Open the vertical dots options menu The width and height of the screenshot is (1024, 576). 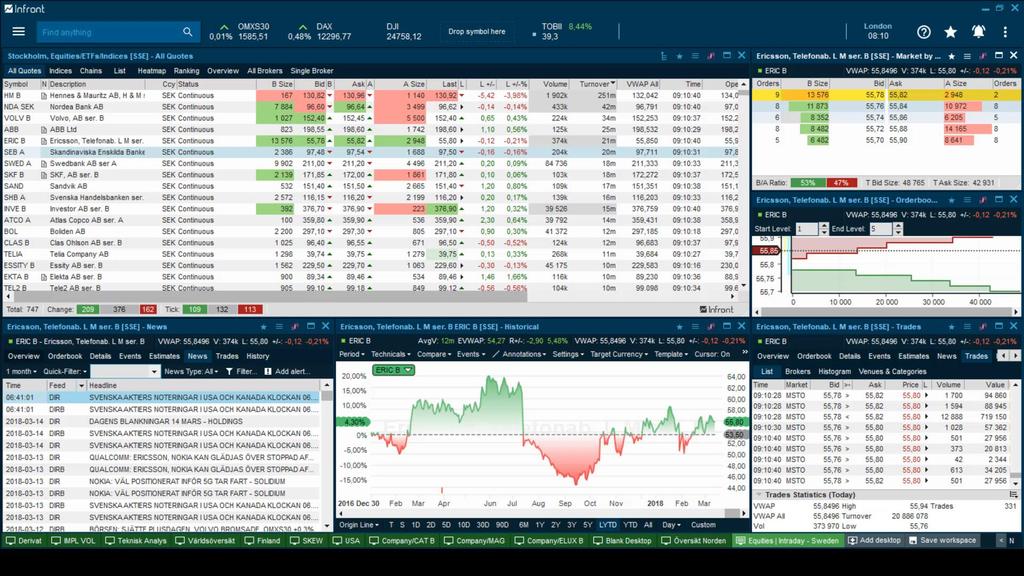pyautogui.click(x=1005, y=32)
